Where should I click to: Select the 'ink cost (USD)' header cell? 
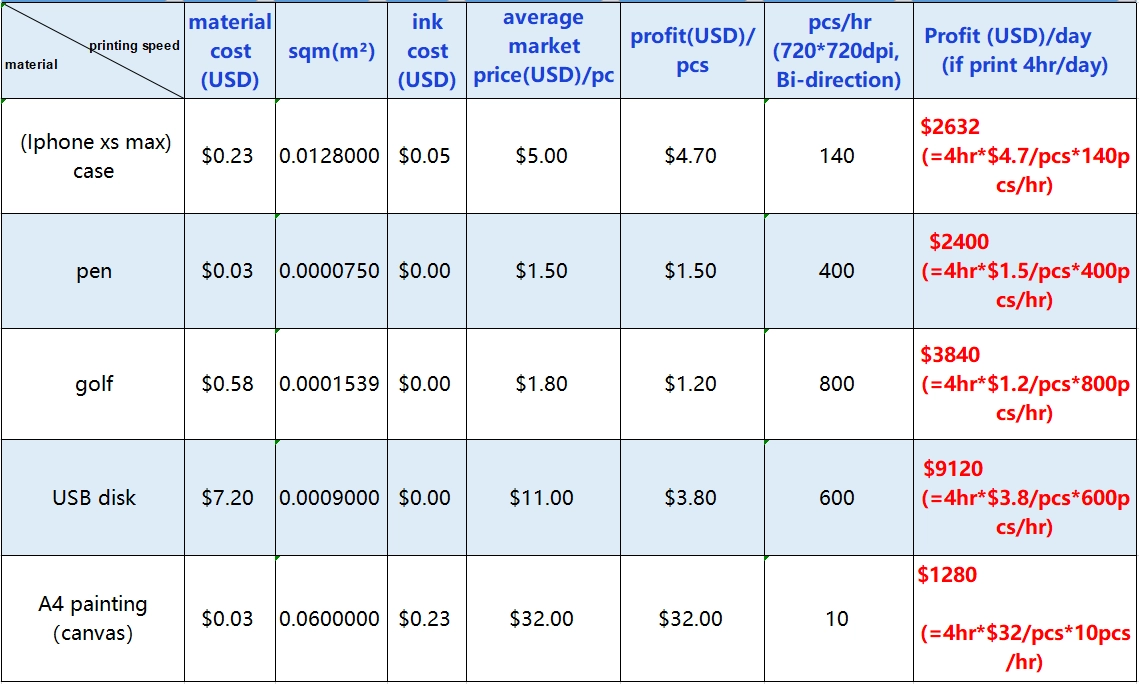[427, 51]
